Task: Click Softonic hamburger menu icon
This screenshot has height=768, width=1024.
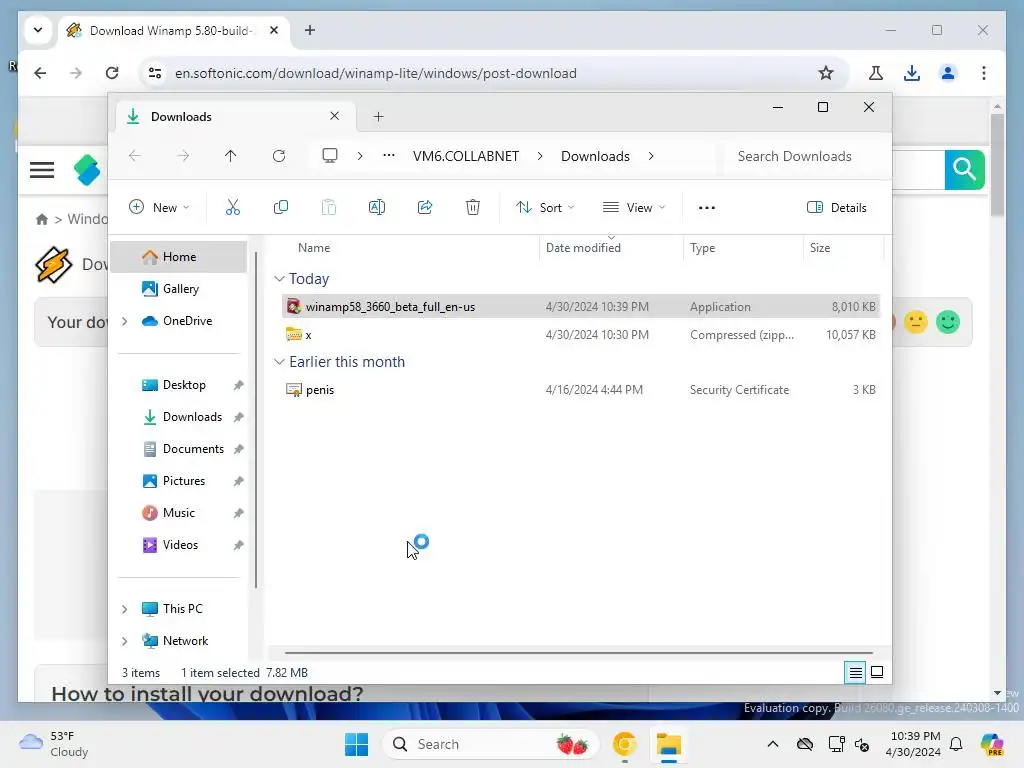Action: click(42, 170)
